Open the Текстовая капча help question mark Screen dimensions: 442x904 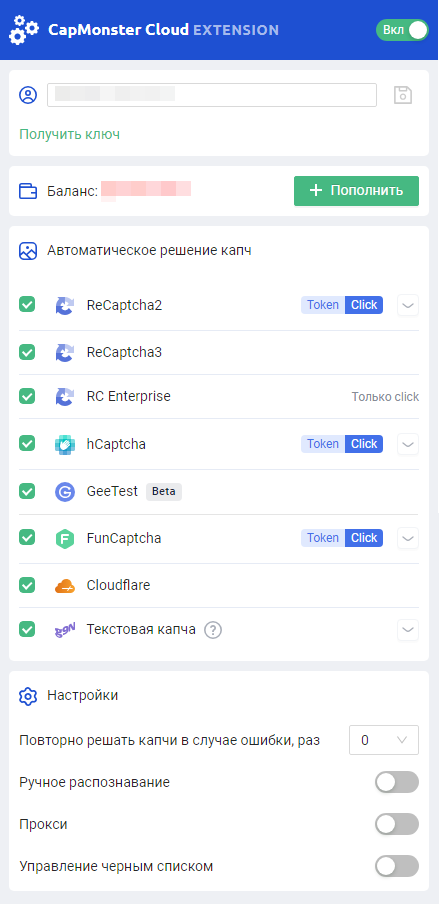pos(213,630)
